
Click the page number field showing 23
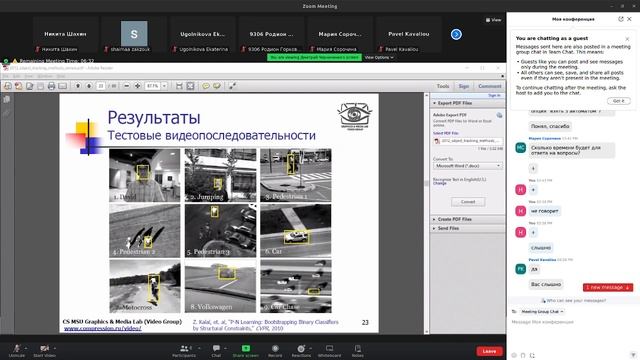(100, 86)
